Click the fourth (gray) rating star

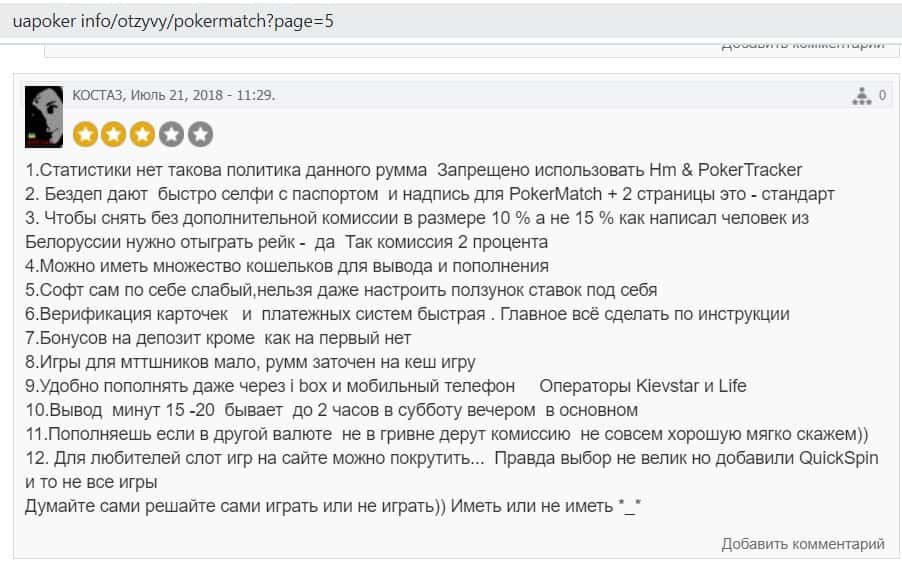point(172,134)
